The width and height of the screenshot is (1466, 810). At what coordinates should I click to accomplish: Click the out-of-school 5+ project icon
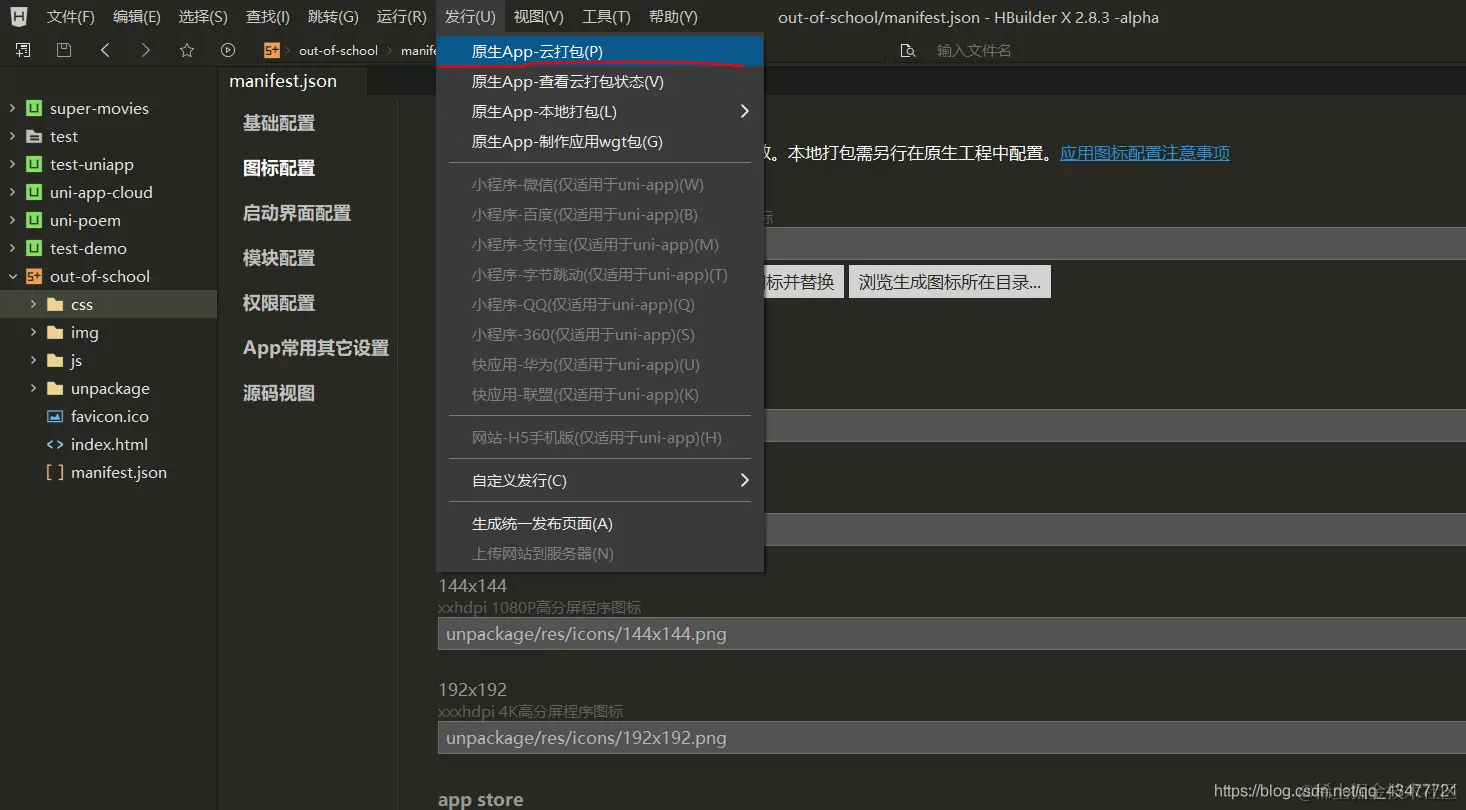click(35, 276)
